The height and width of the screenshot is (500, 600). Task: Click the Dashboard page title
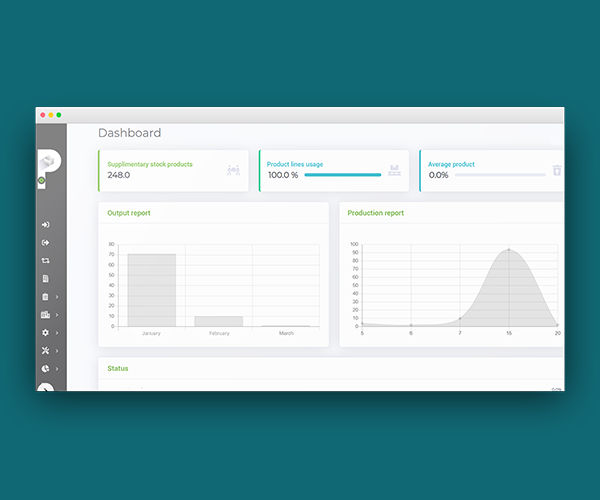coord(130,133)
